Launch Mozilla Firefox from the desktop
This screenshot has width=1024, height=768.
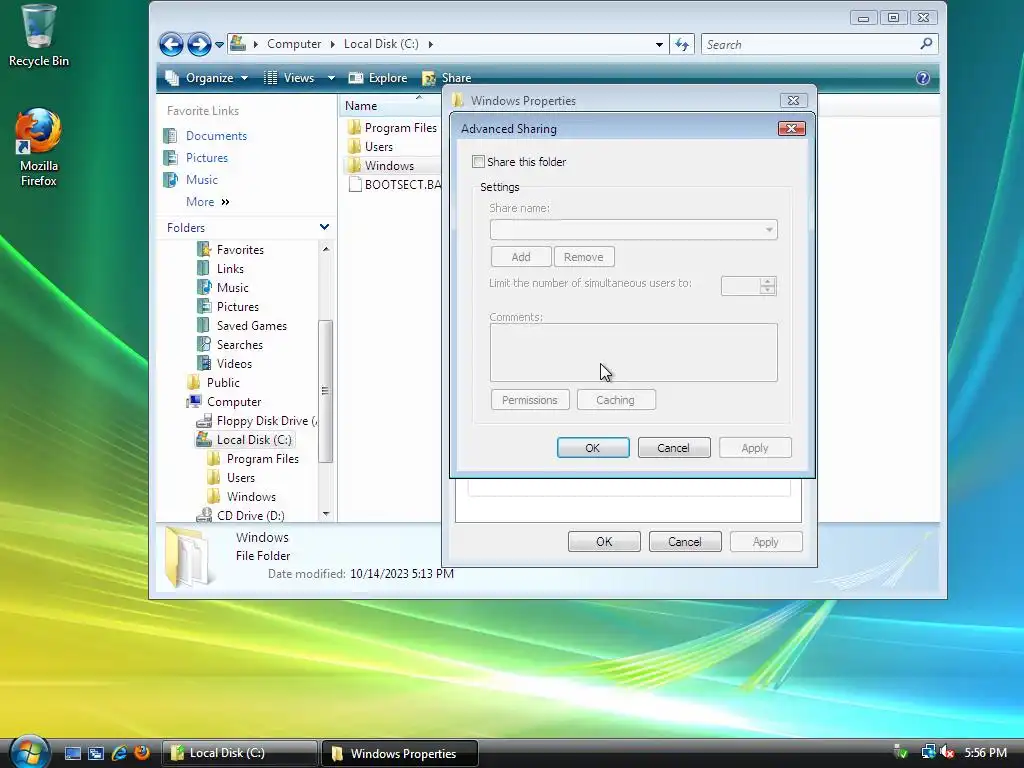tap(38, 148)
